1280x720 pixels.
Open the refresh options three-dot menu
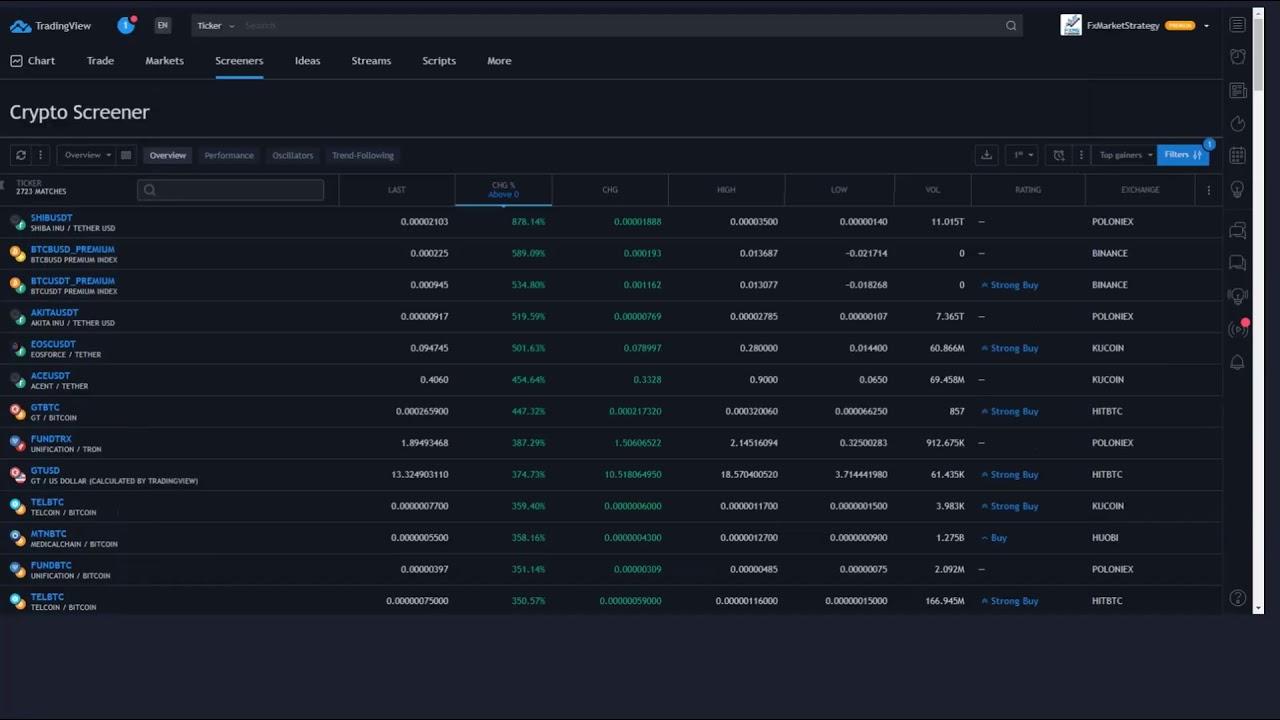tap(40, 155)
